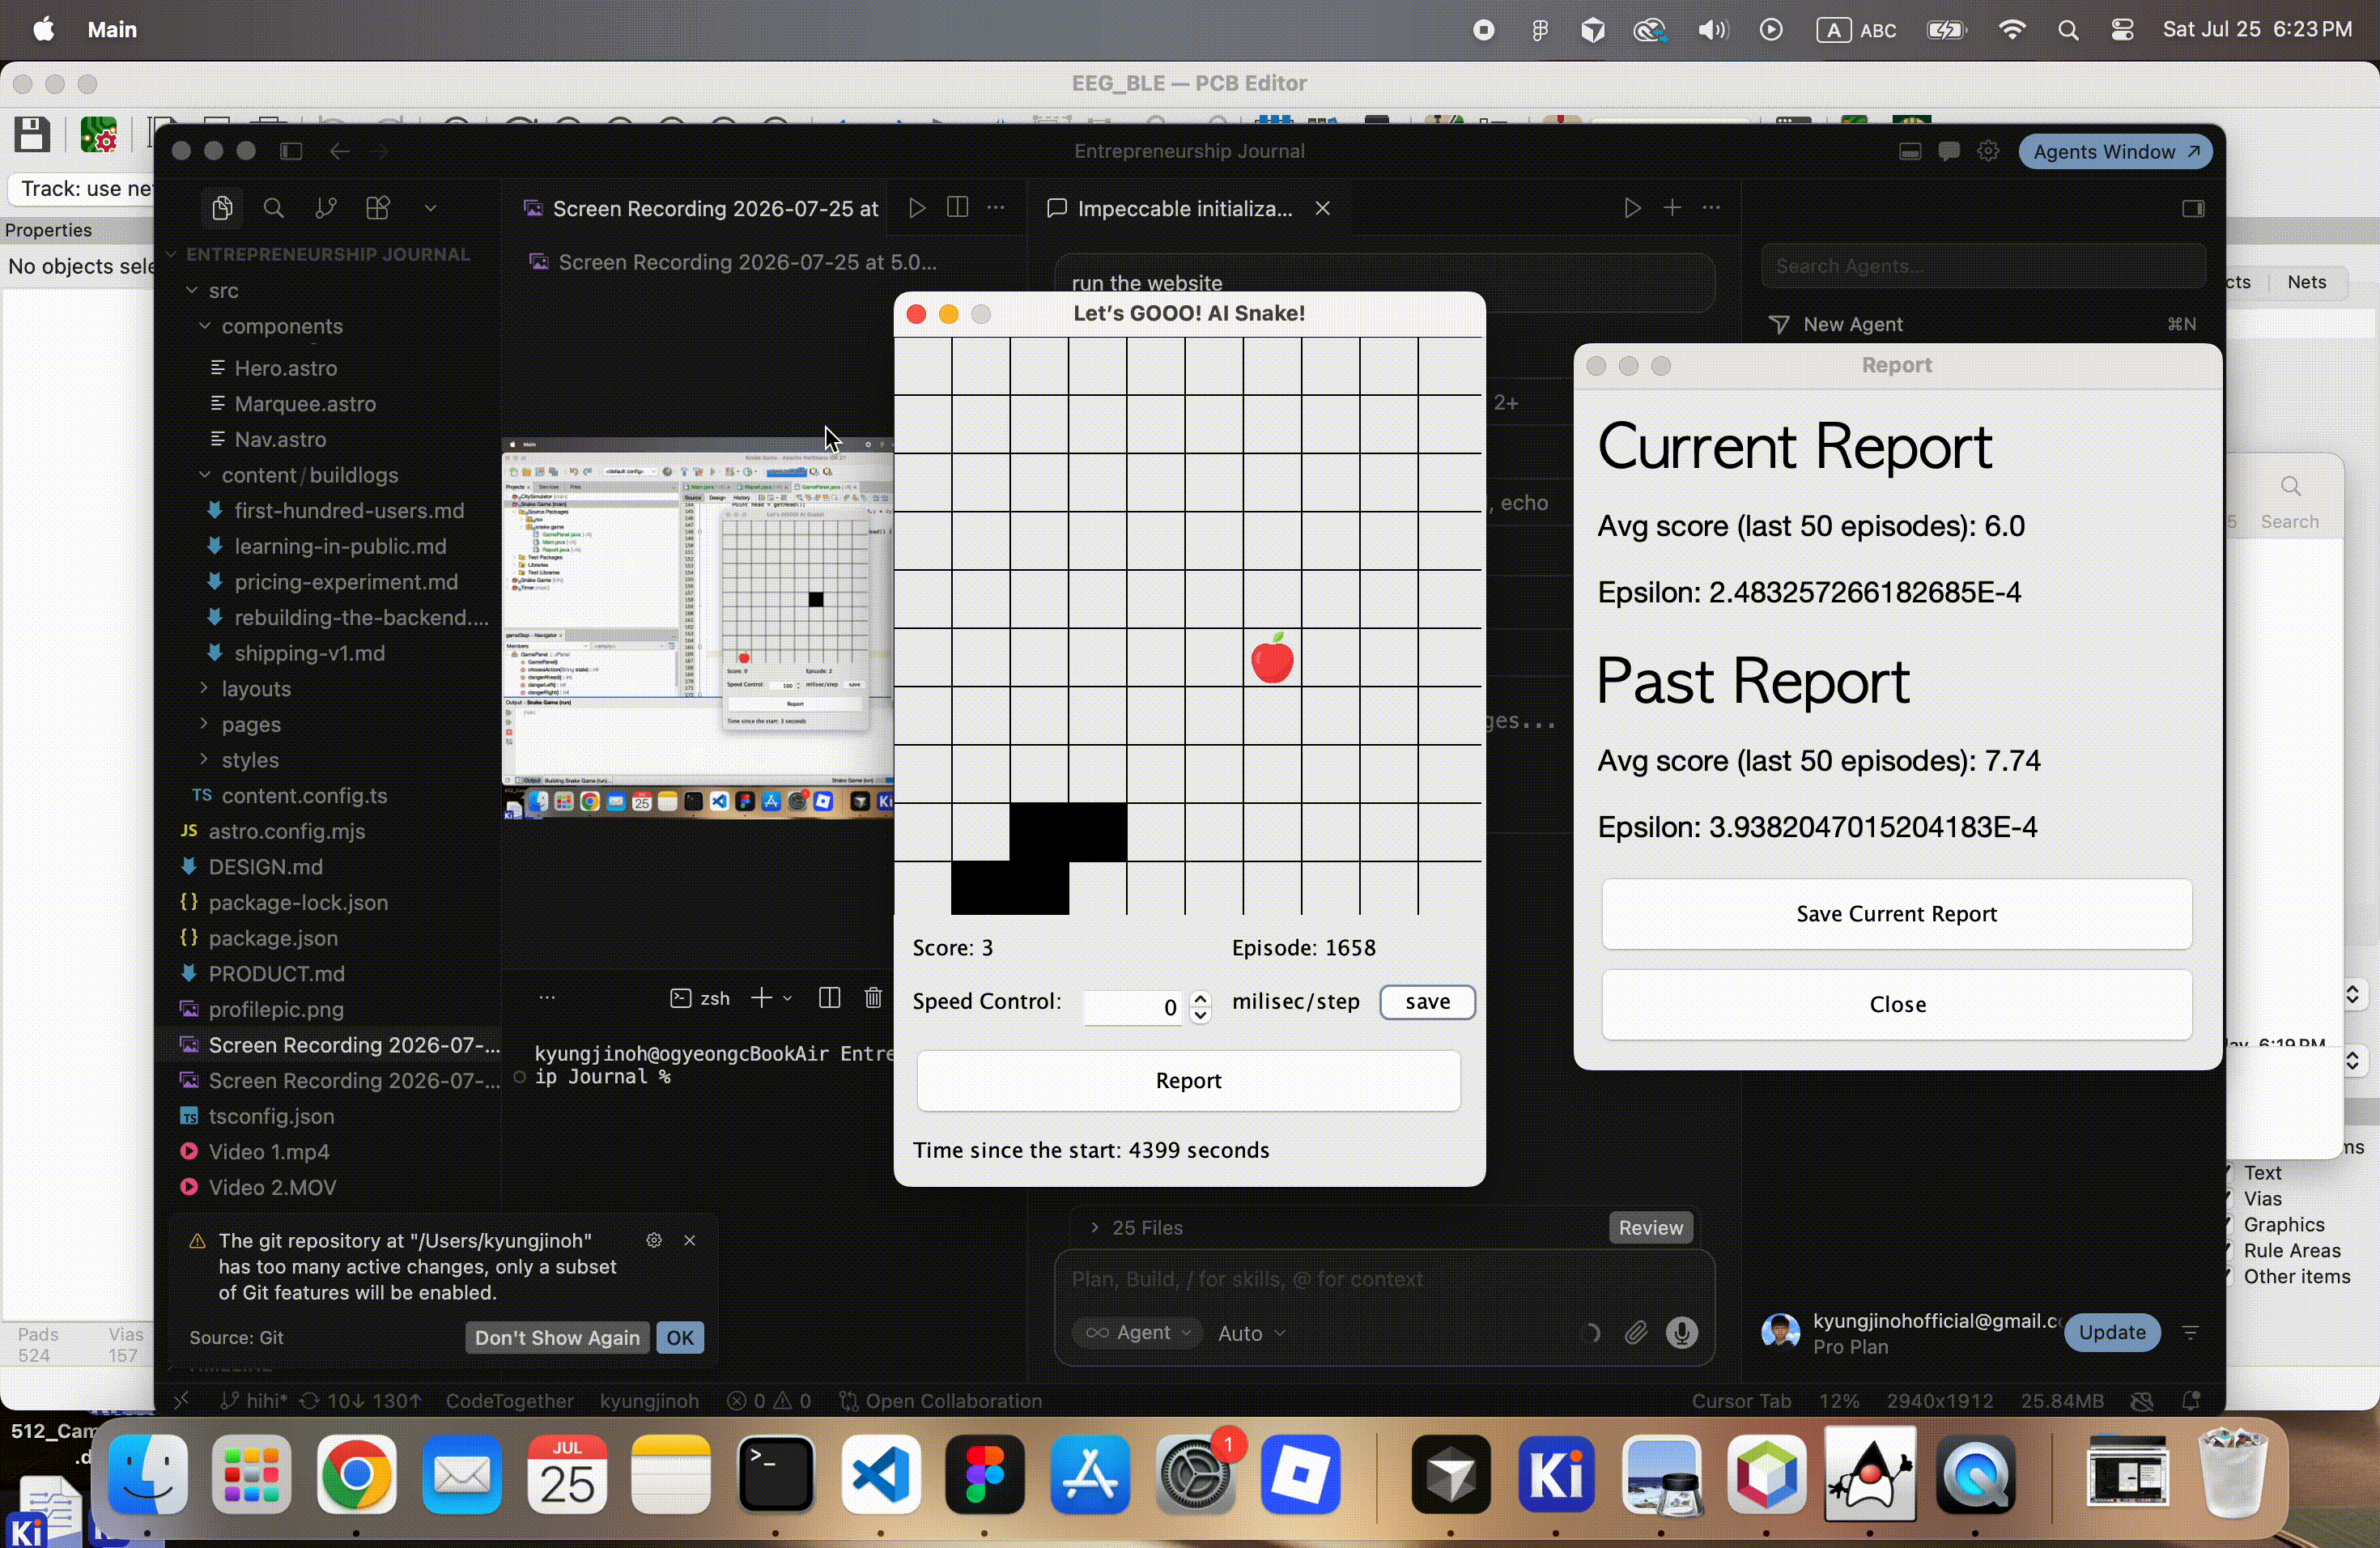Click OK on the git warning
Screen dimensions: 2380x1548
(680, 1338)
